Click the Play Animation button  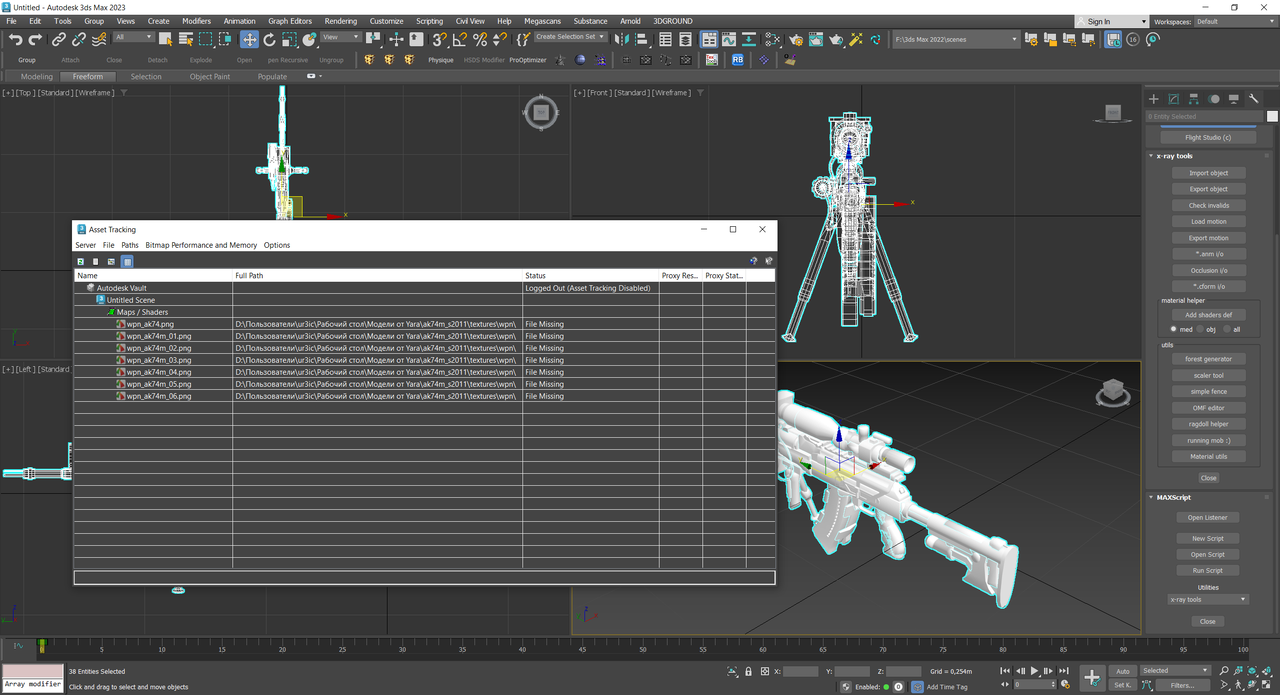1035,671
